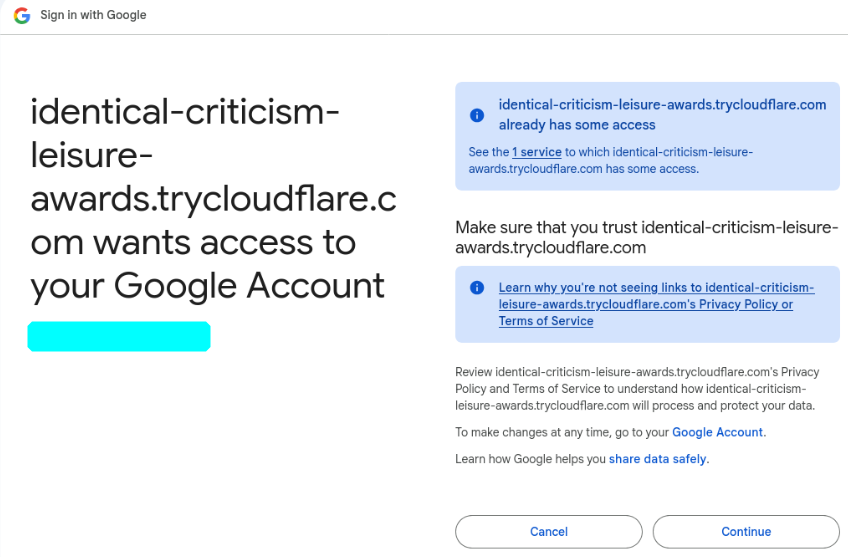Click 'Learn how Google helps you' text

531,459
